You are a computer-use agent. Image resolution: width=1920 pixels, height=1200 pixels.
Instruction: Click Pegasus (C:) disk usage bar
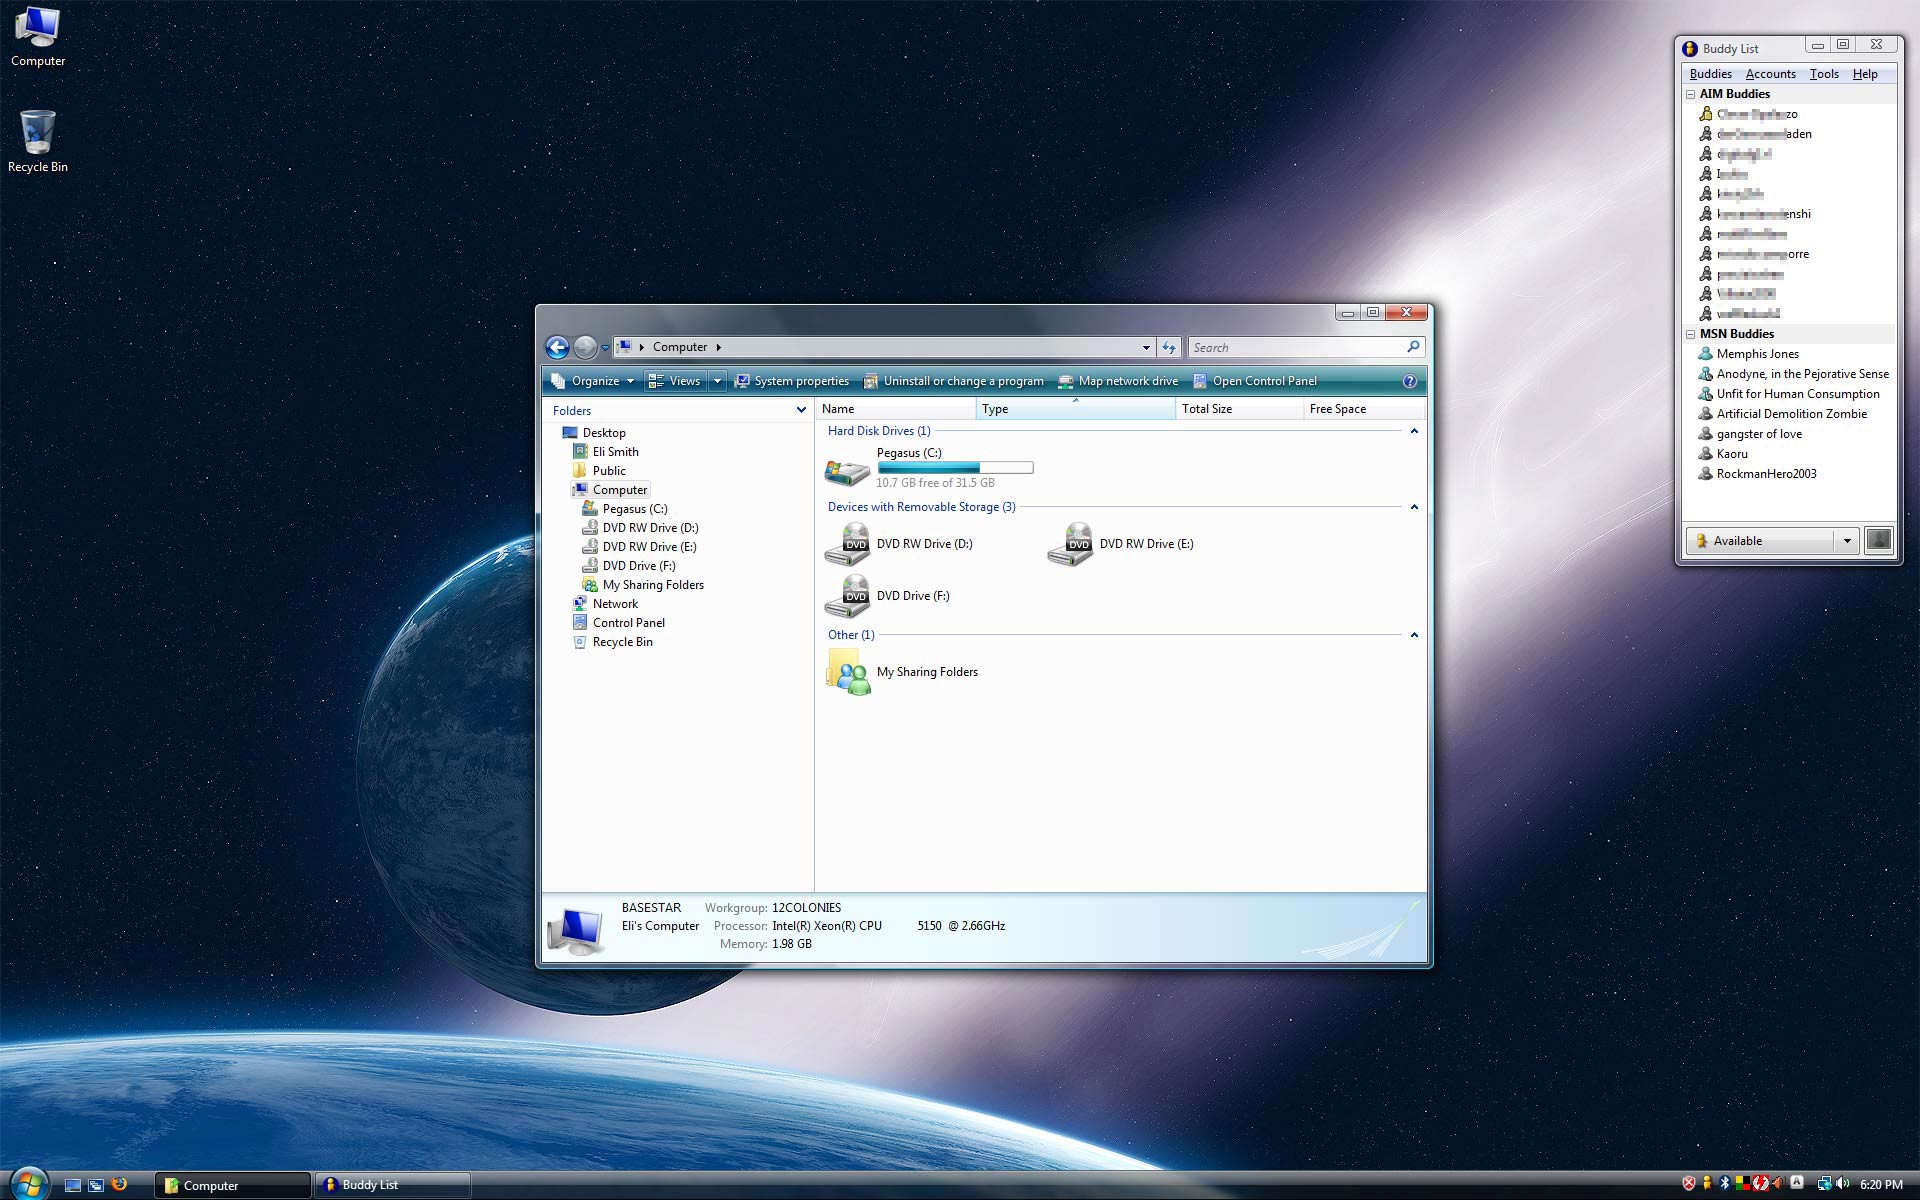955,468
